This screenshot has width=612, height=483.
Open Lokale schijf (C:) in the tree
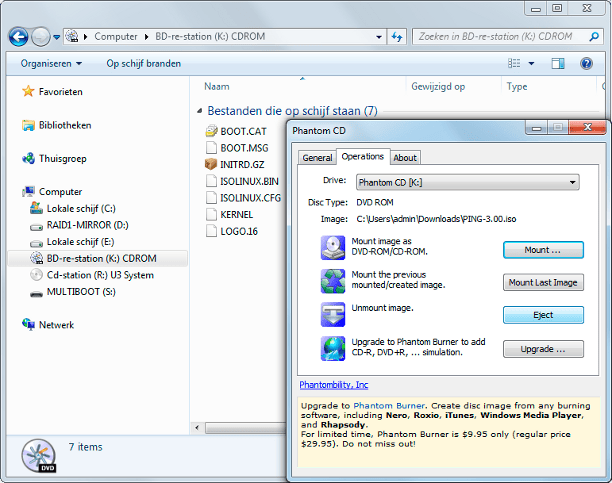(x=81, y=209)
